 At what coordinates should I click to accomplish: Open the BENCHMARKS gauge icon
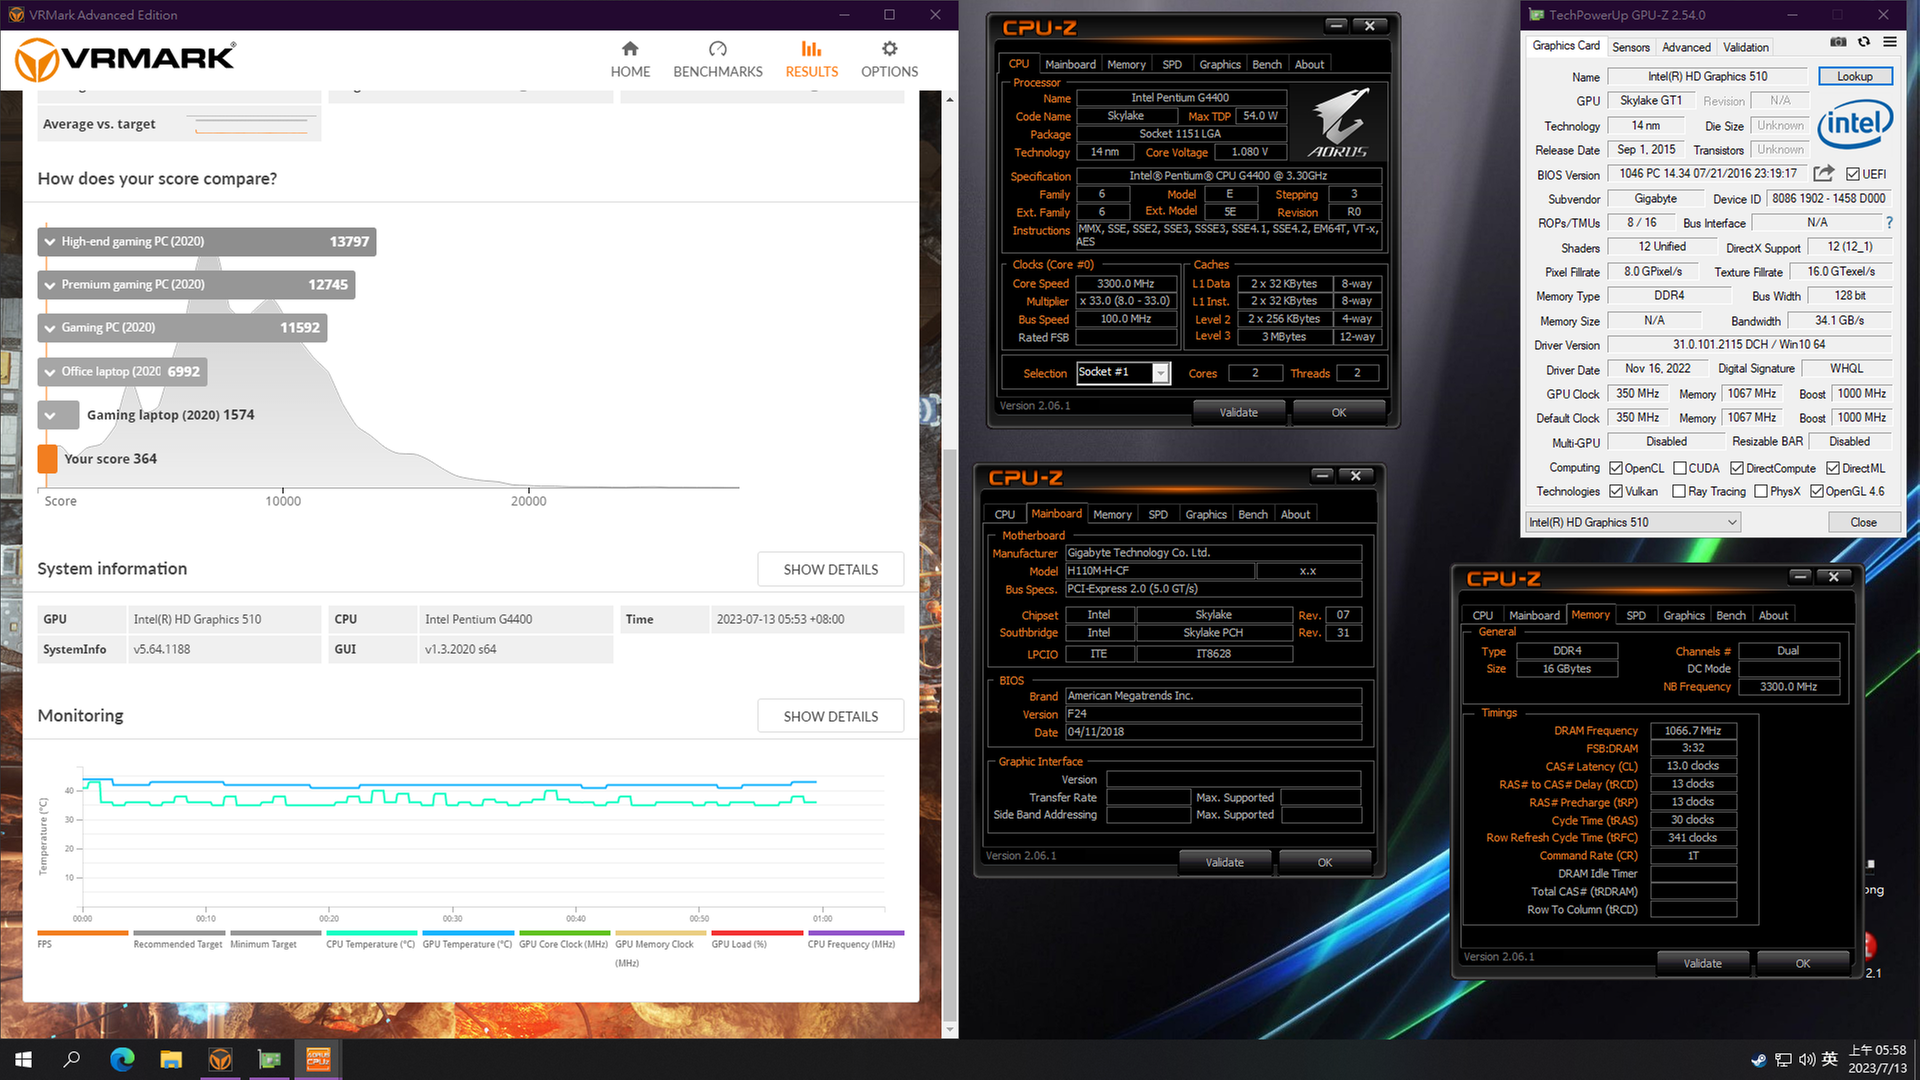(x=717, y=49)
